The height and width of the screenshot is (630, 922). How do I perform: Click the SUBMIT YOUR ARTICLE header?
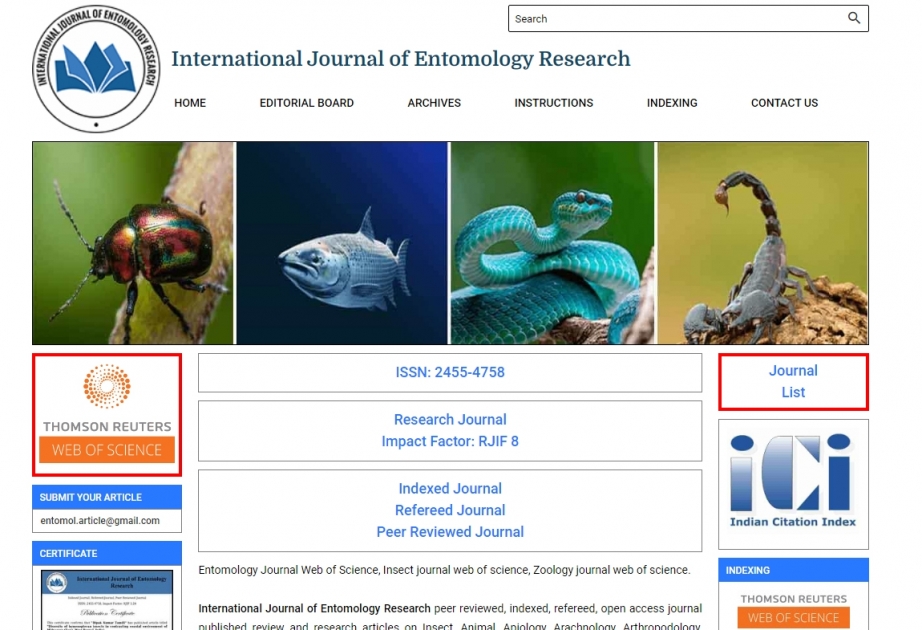(107, 497)
